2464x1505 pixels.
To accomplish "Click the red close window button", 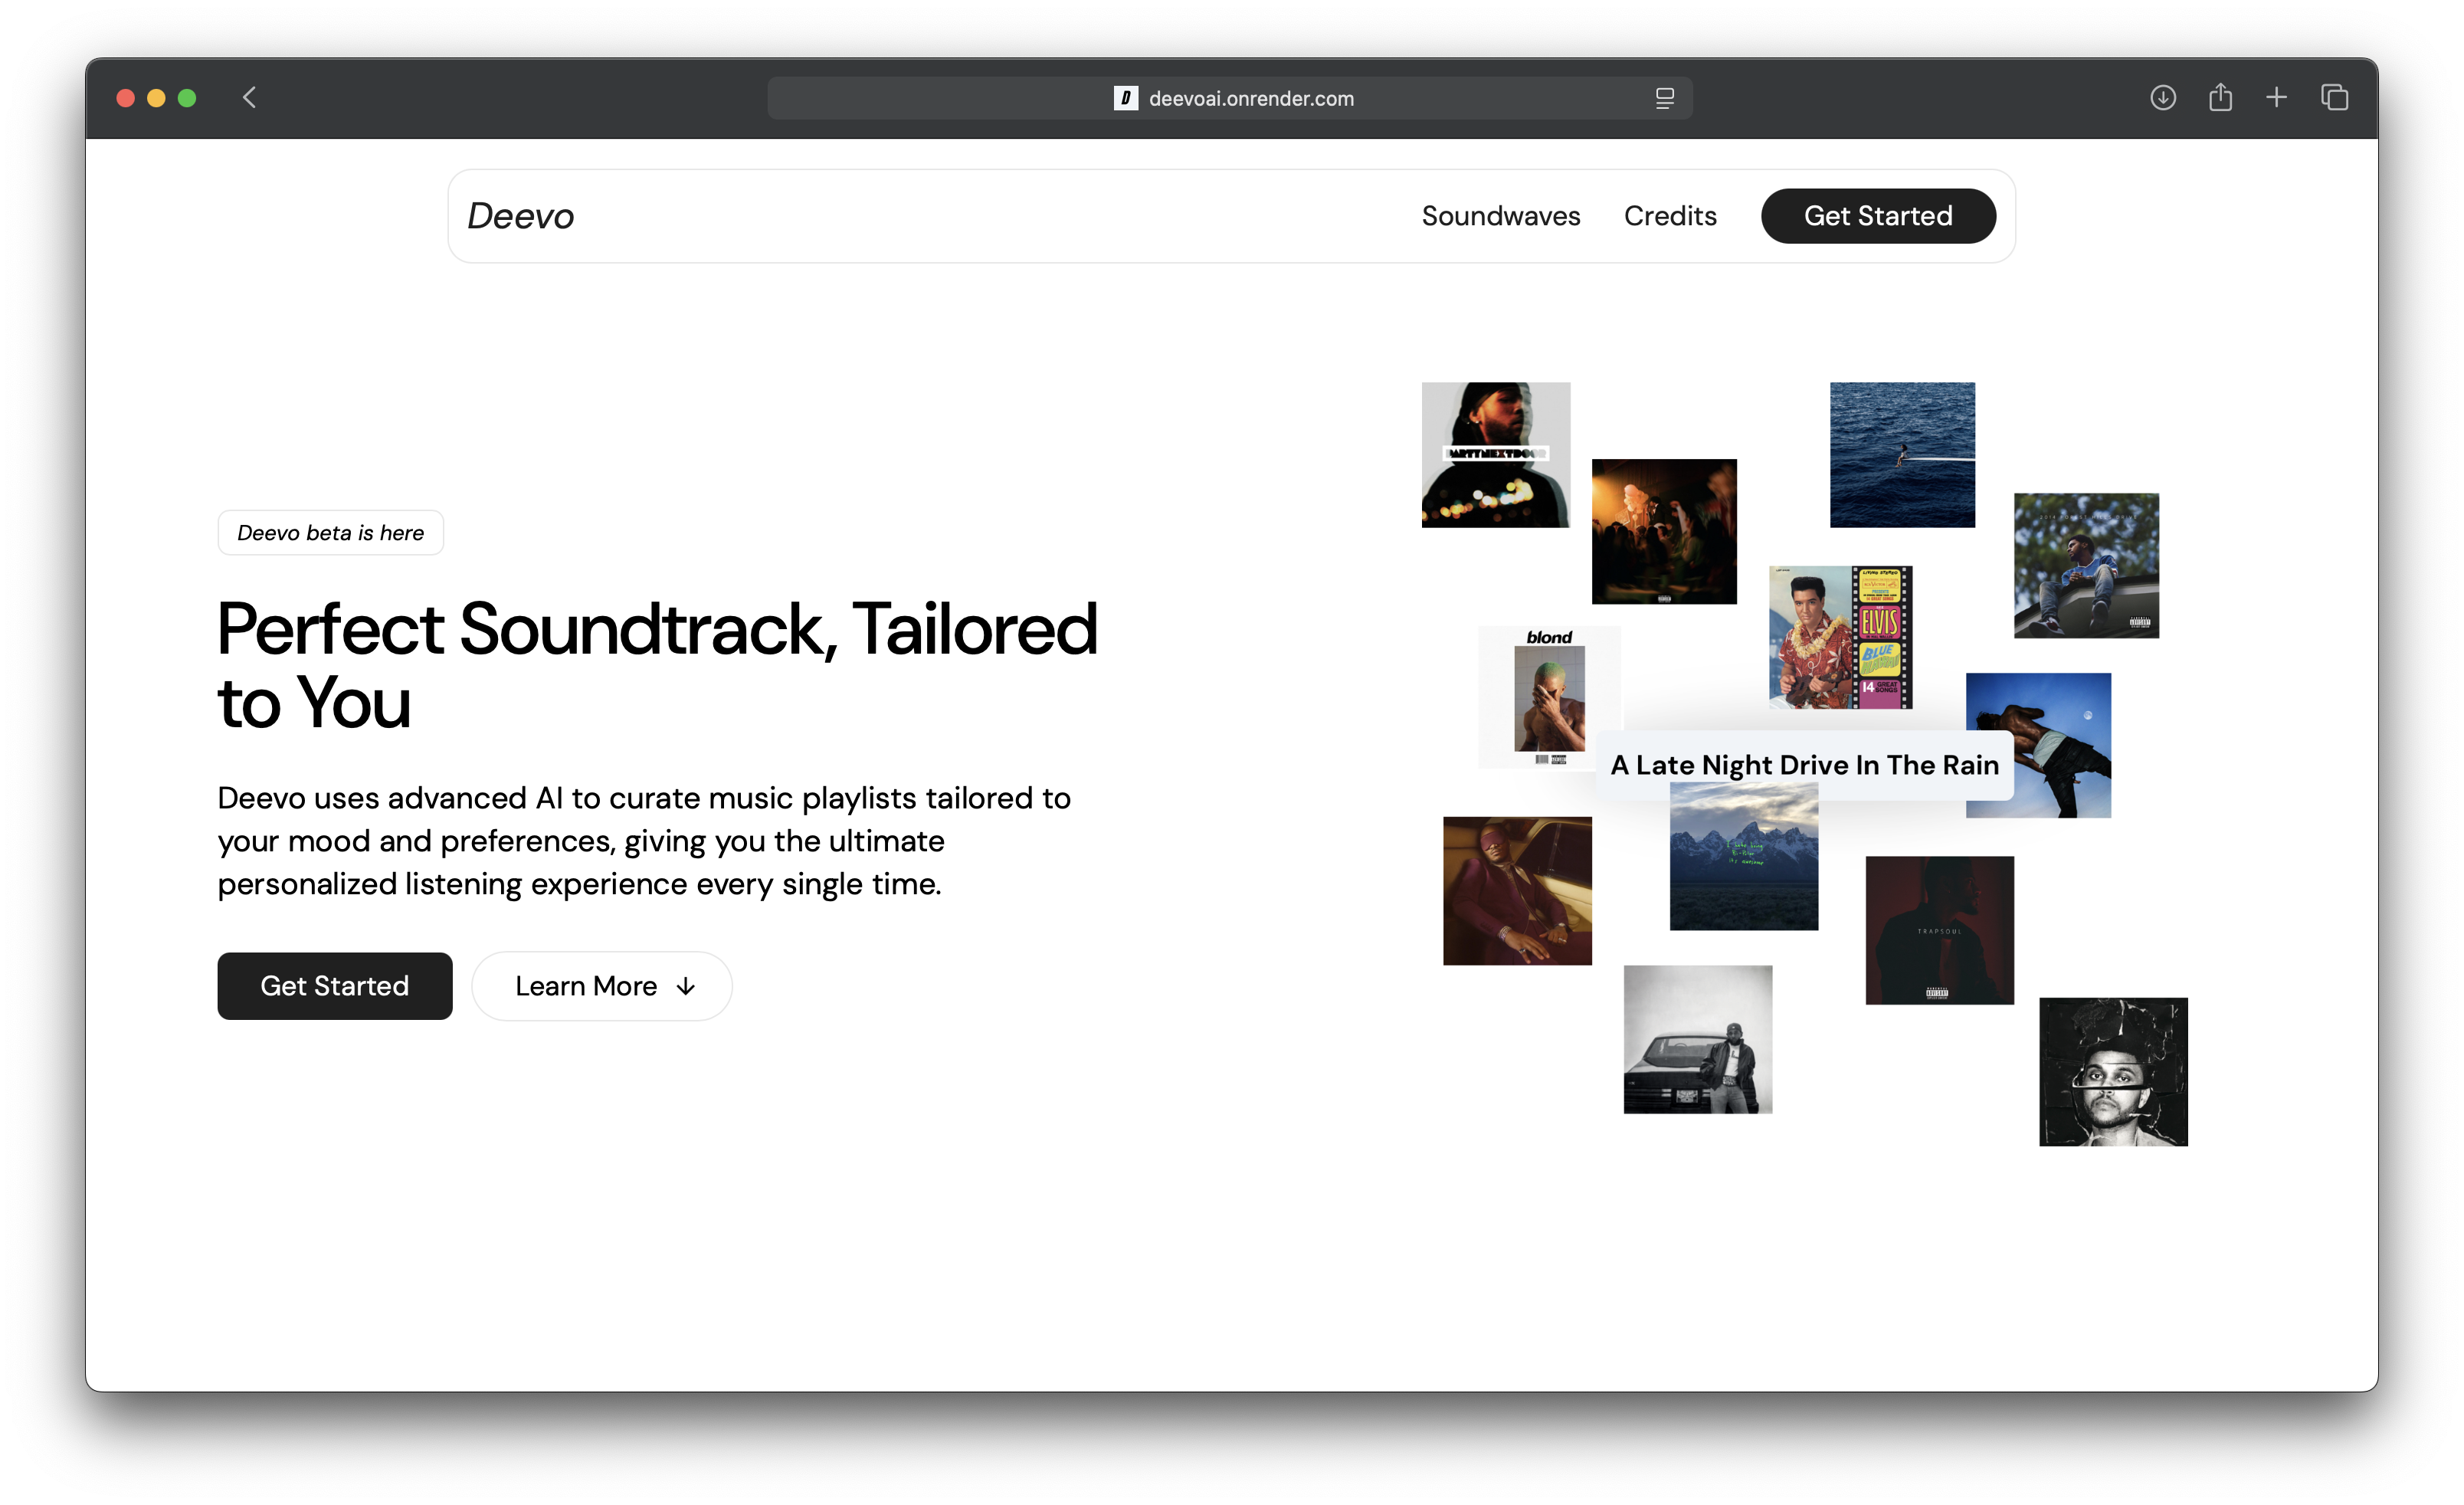I will coord(126,98).
